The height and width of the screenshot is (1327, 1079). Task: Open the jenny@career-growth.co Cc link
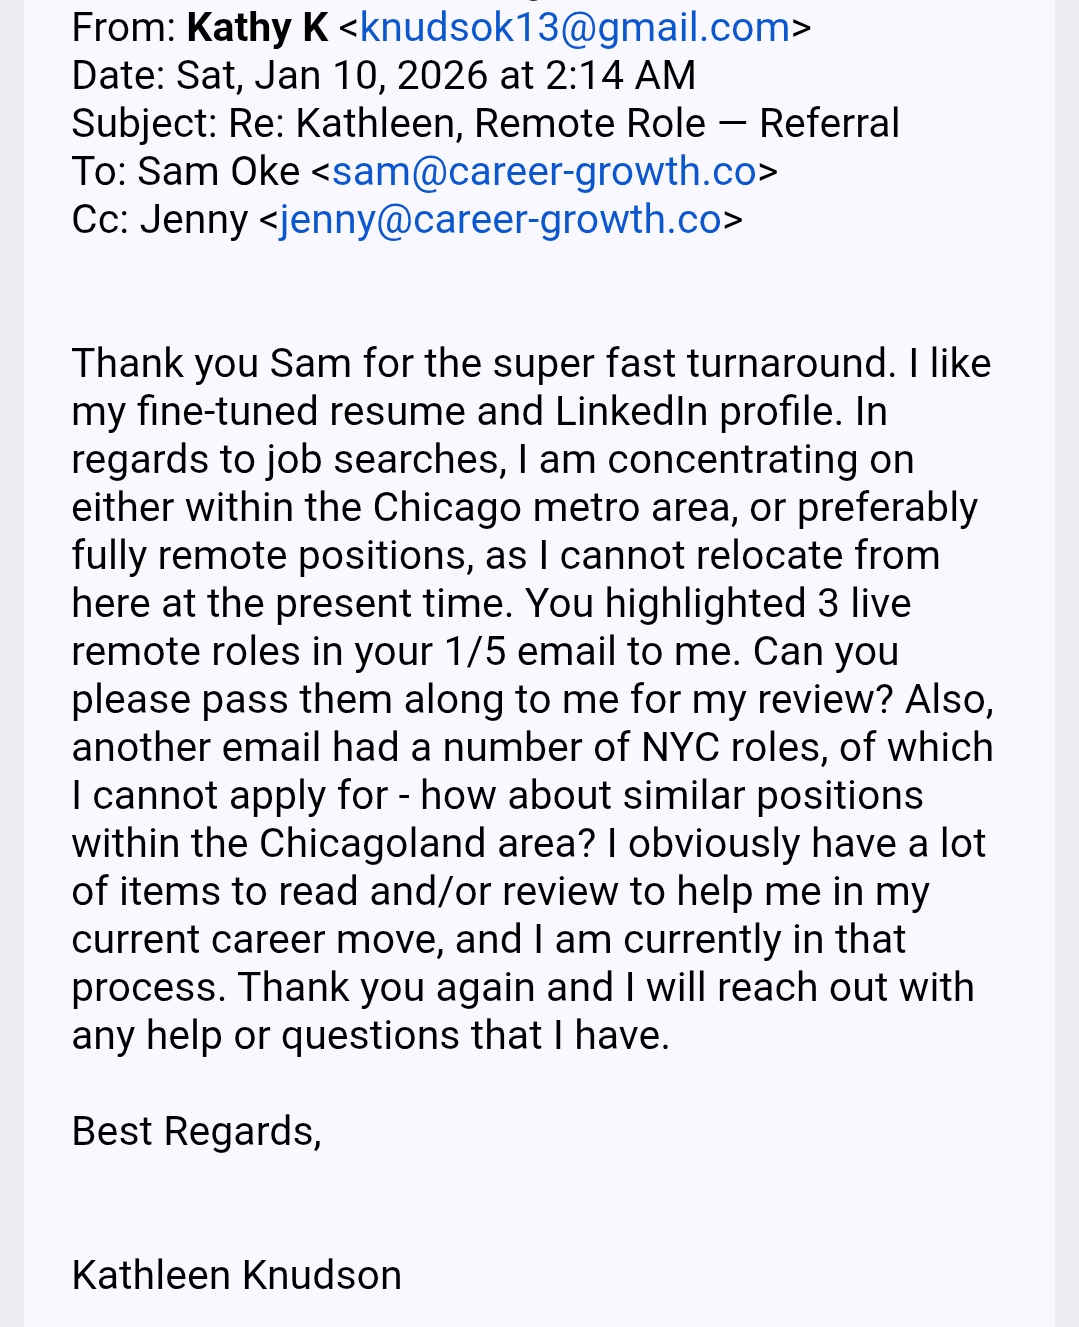[x=500, y=220]
